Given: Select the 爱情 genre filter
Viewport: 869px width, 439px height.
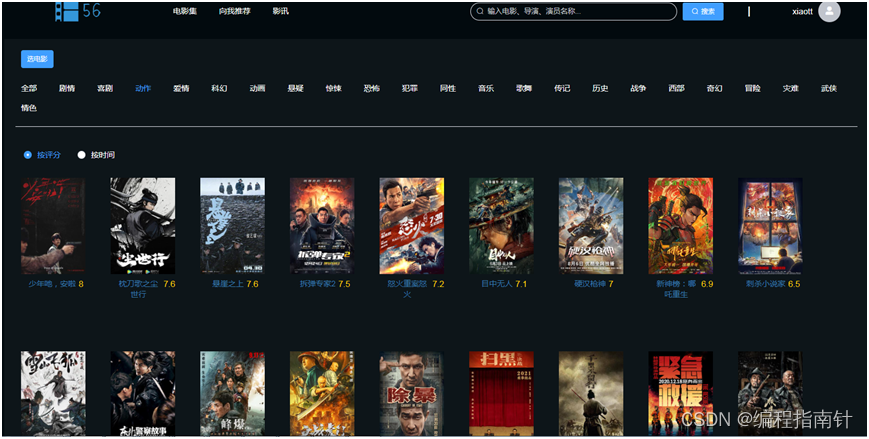Looking at the screenshot, I should [181, 88].
